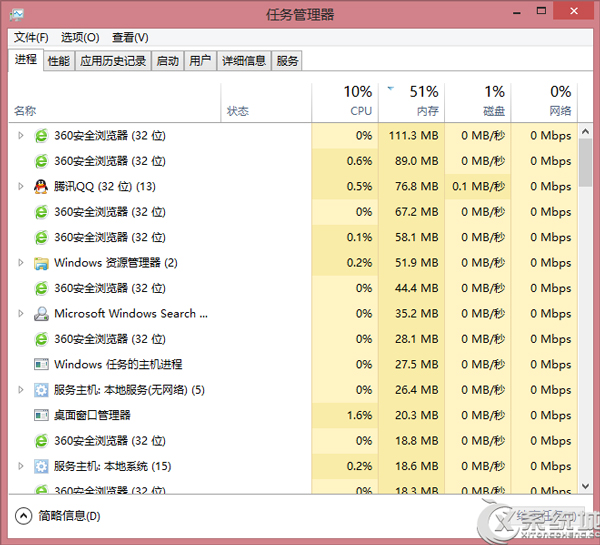Click the 360 browser icon in the 58.1 MB row
Viewport: 600px width, 545px height.
tap(41, 237)
